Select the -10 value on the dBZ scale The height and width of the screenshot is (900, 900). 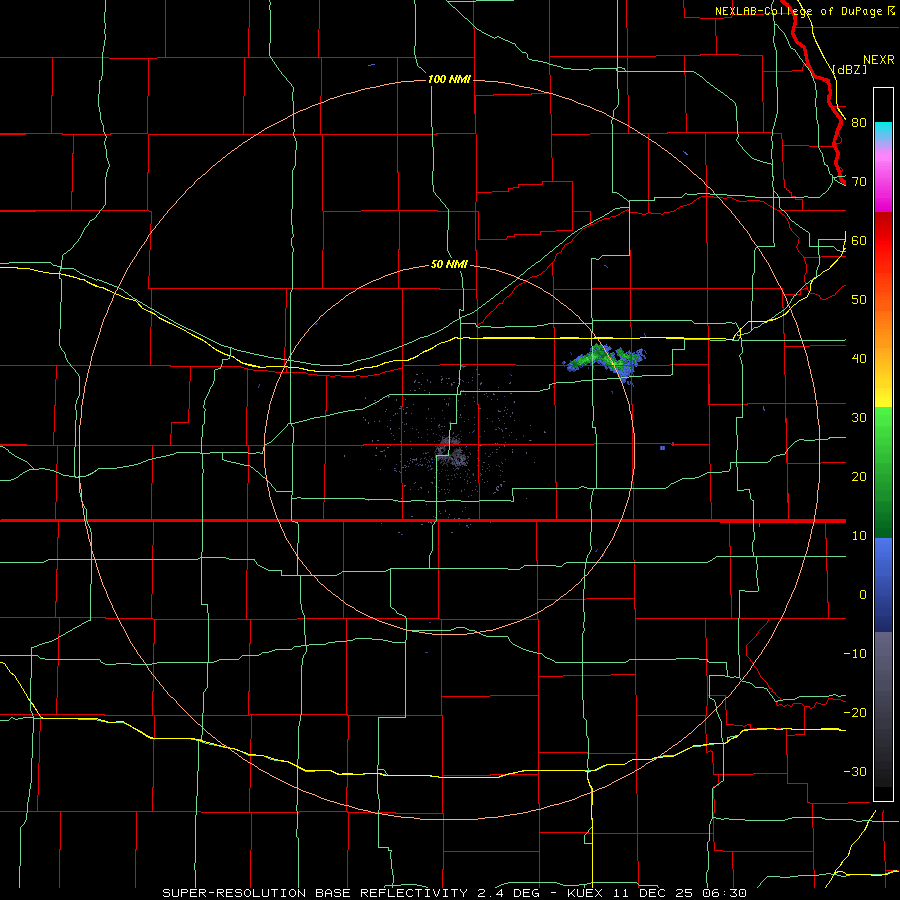pyautogui.click(x=855, y=654)
